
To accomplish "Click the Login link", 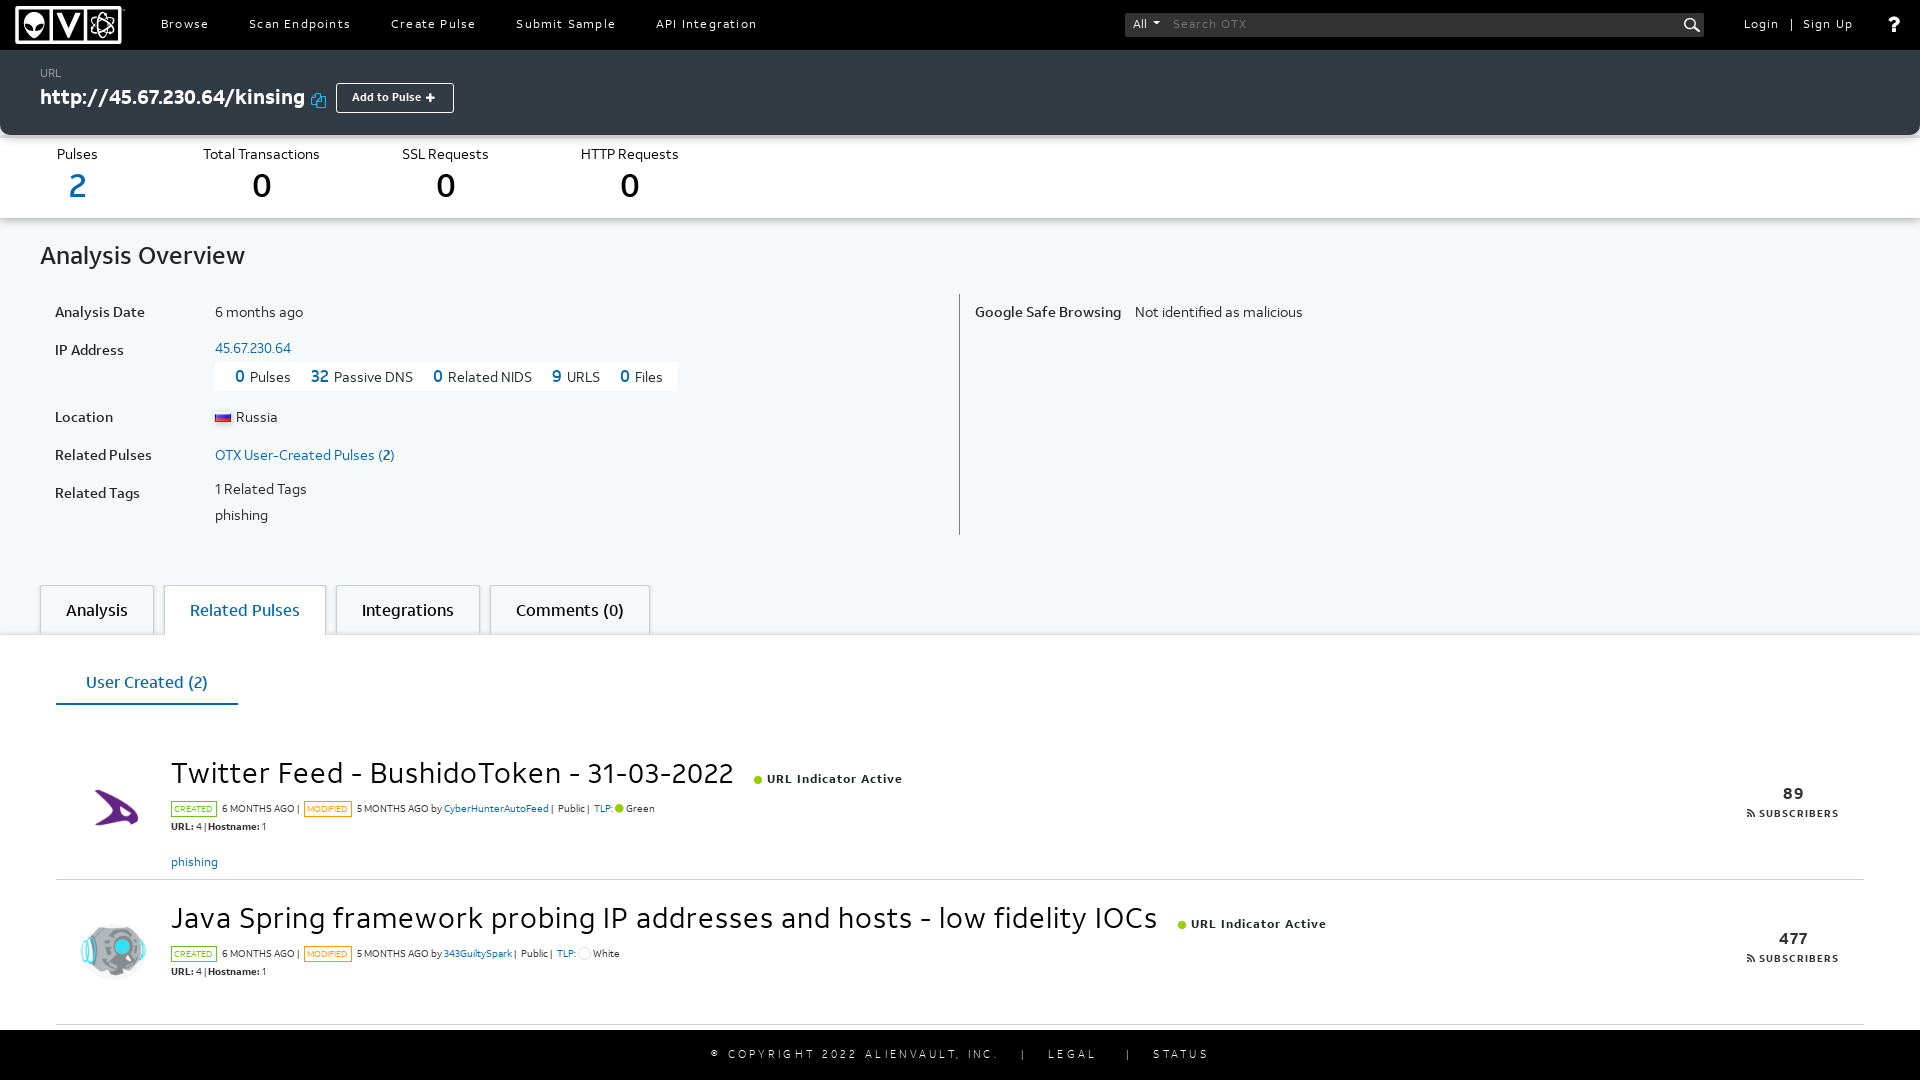I will click(1761, 24).
